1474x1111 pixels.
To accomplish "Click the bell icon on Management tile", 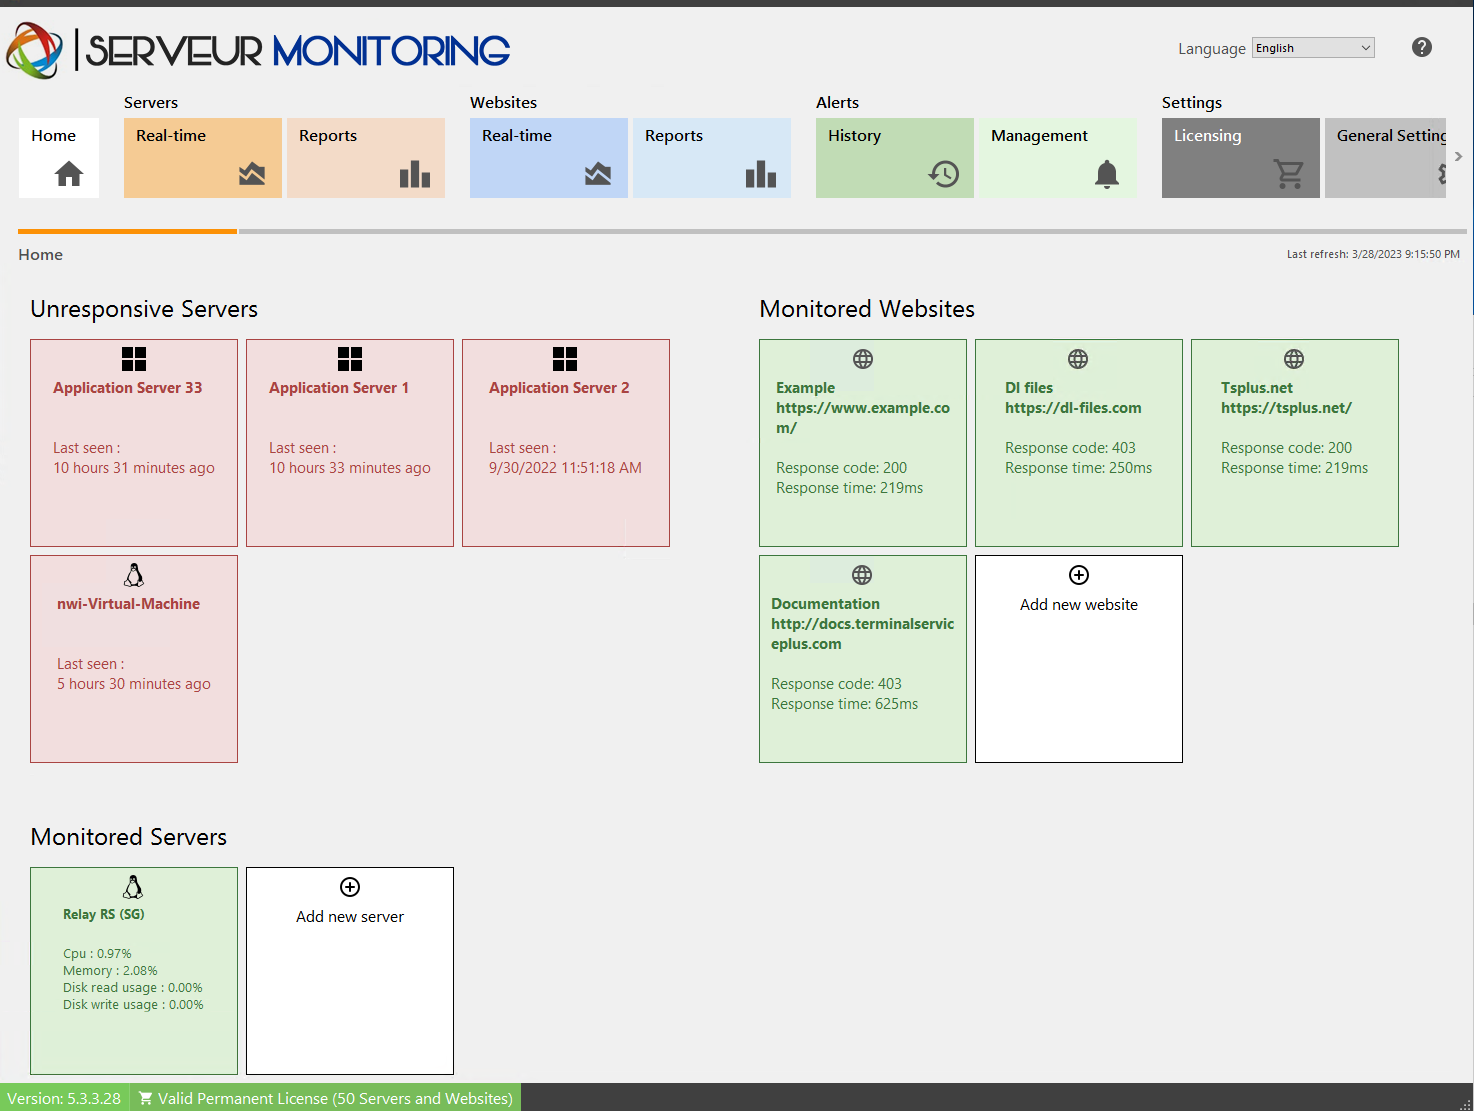I will (1107, 174).
